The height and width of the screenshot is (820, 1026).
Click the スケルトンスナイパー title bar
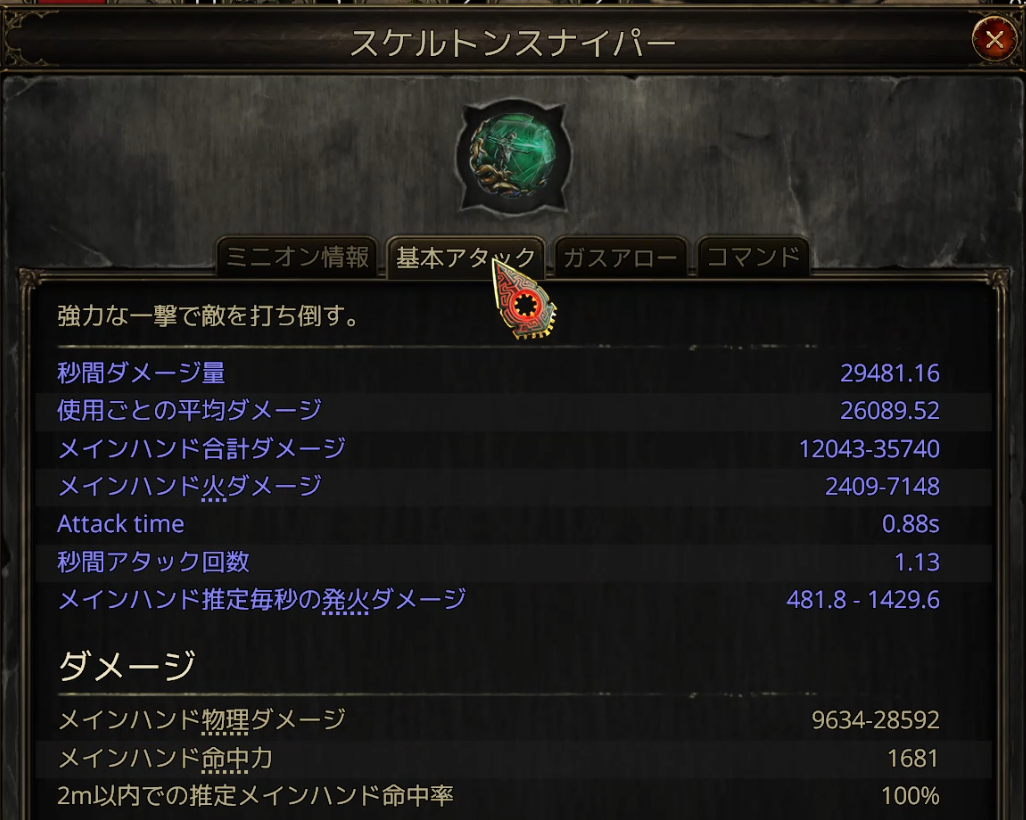[x=513, y=43]
